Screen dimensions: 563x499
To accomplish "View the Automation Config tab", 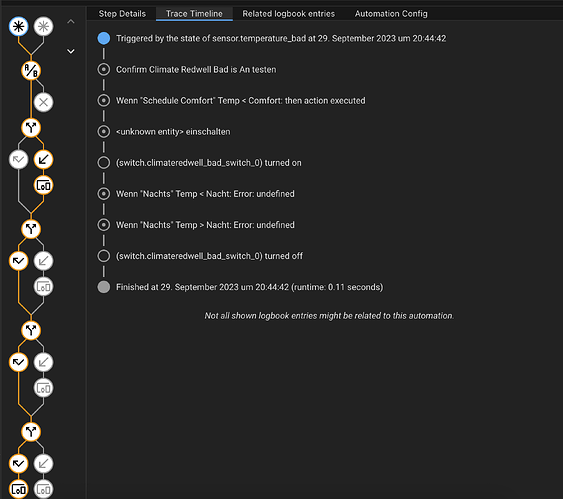I will pos(391,14).
